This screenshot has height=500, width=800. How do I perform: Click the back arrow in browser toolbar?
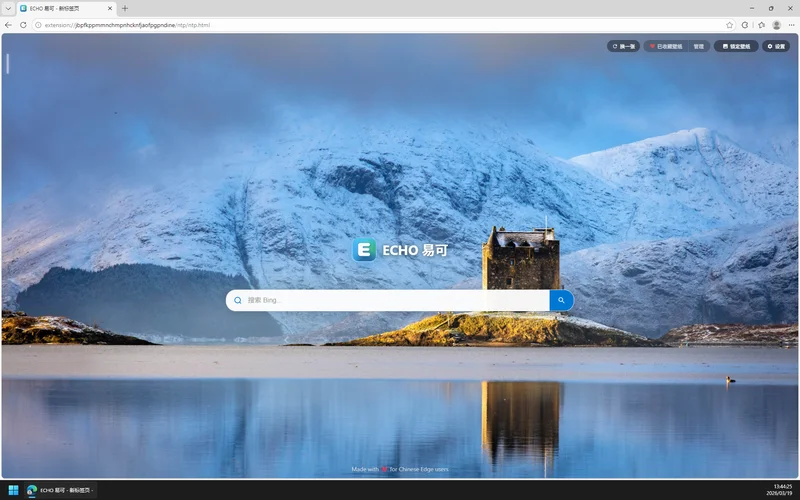coord(9,24)
